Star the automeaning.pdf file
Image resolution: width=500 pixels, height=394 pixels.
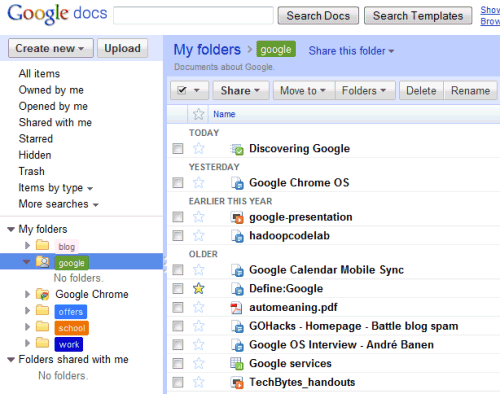pos(199,307)
